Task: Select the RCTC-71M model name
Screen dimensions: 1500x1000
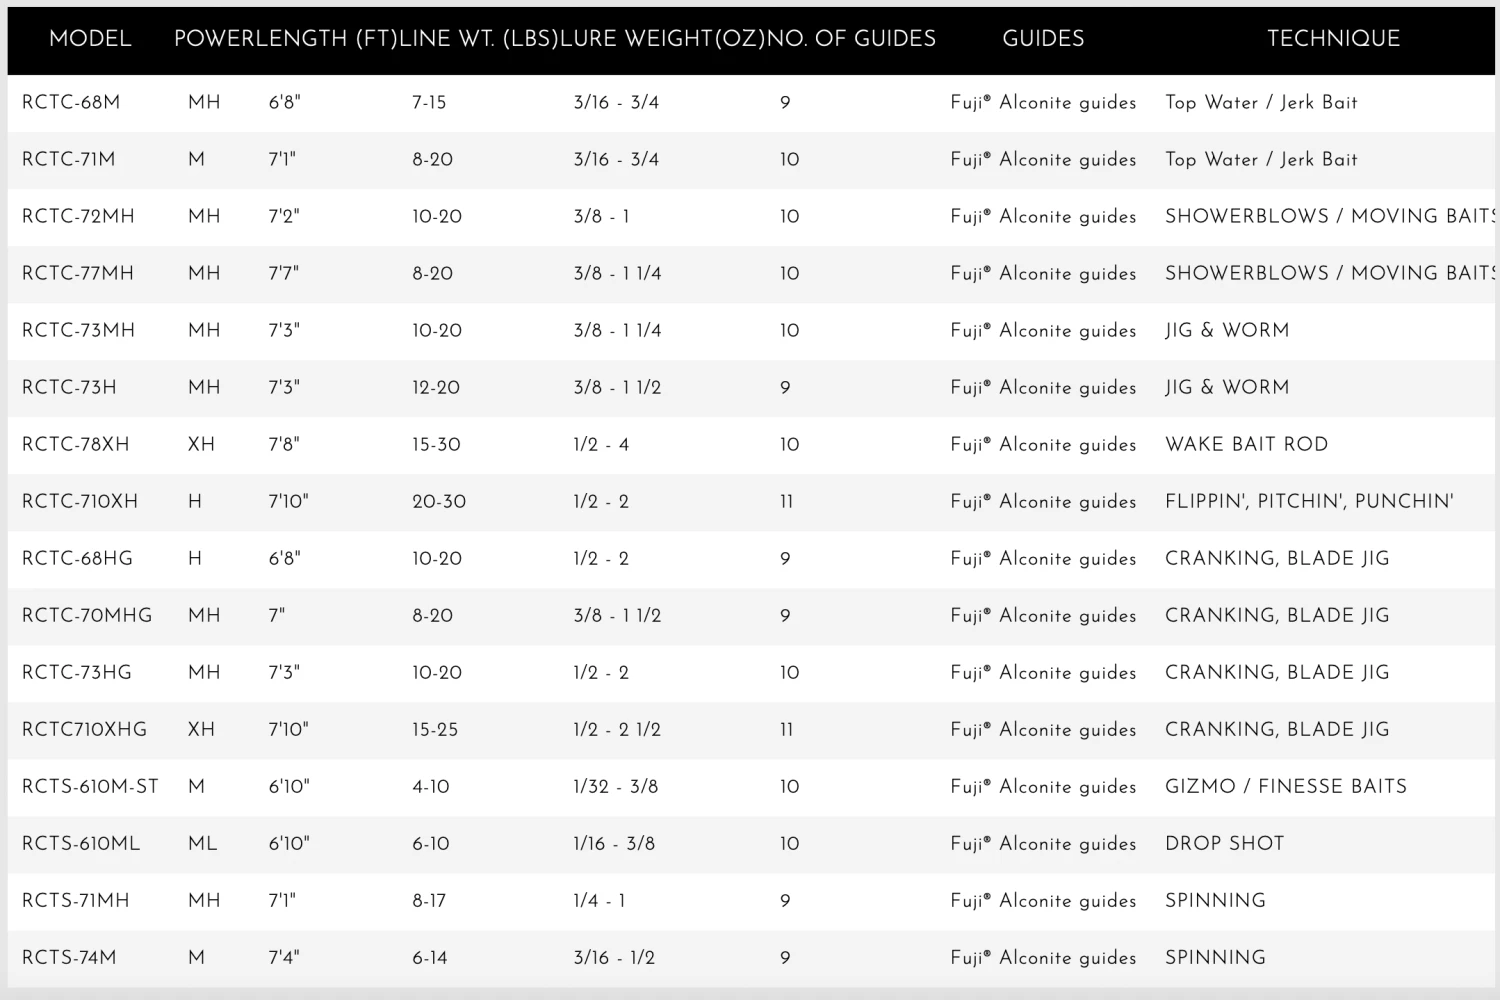Action: click(69, 159)
